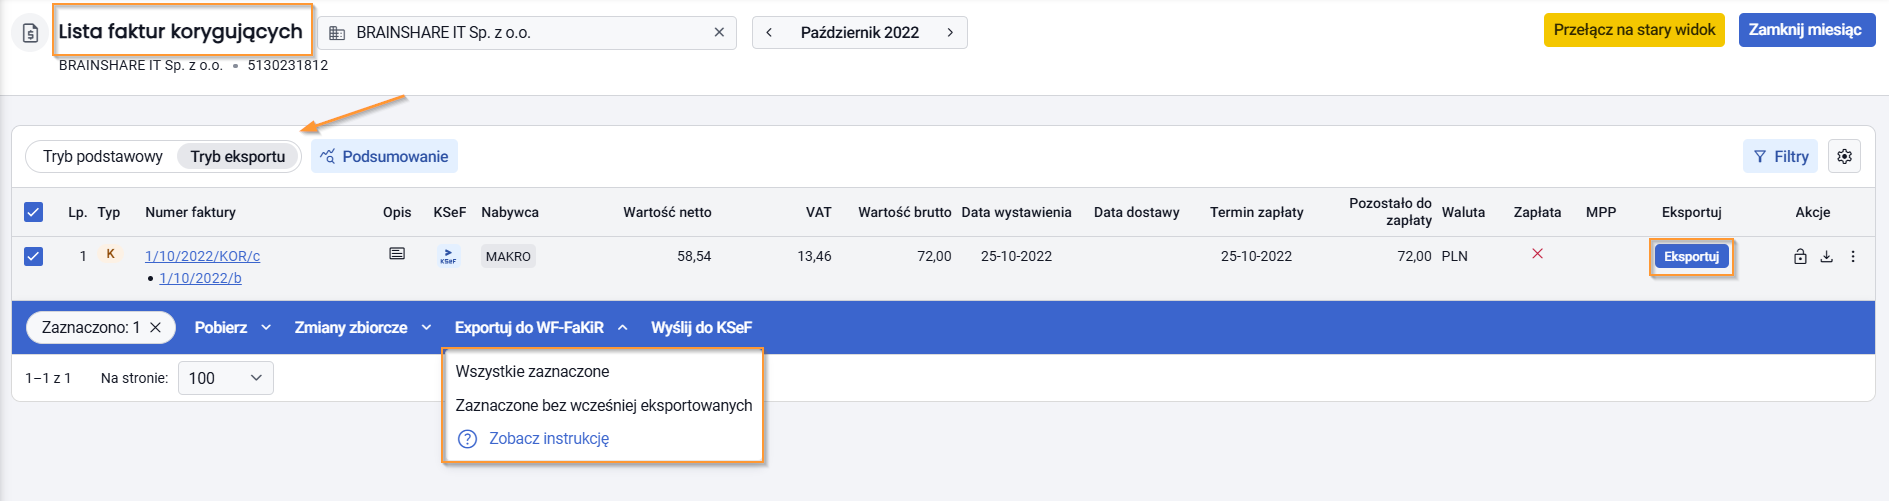Switch to Tryb podstawowy
1889x501 pixels.
tap(102, 157)
